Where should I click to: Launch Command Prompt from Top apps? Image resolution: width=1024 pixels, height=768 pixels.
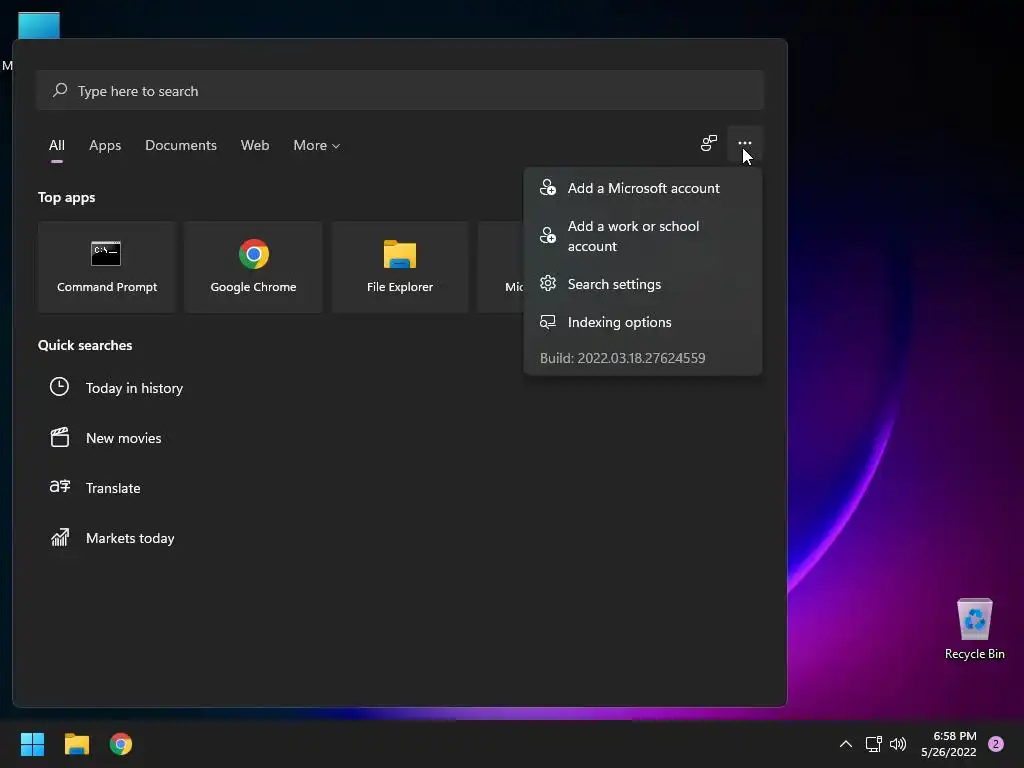tap(107, 266)
